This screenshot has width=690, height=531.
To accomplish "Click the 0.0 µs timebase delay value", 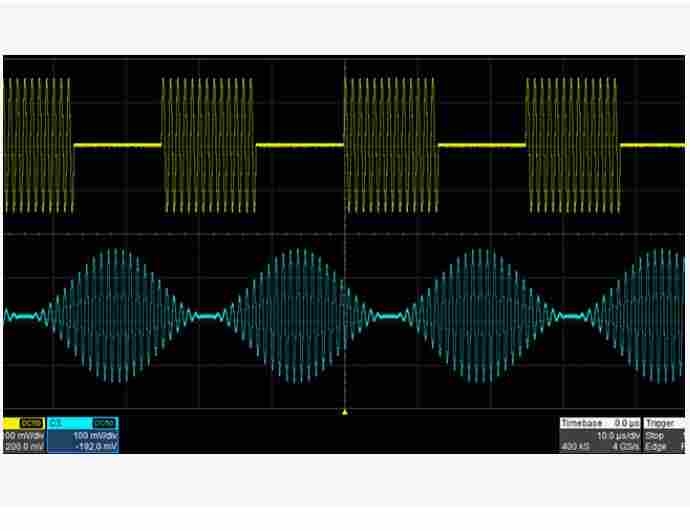I will coord(627,424).
